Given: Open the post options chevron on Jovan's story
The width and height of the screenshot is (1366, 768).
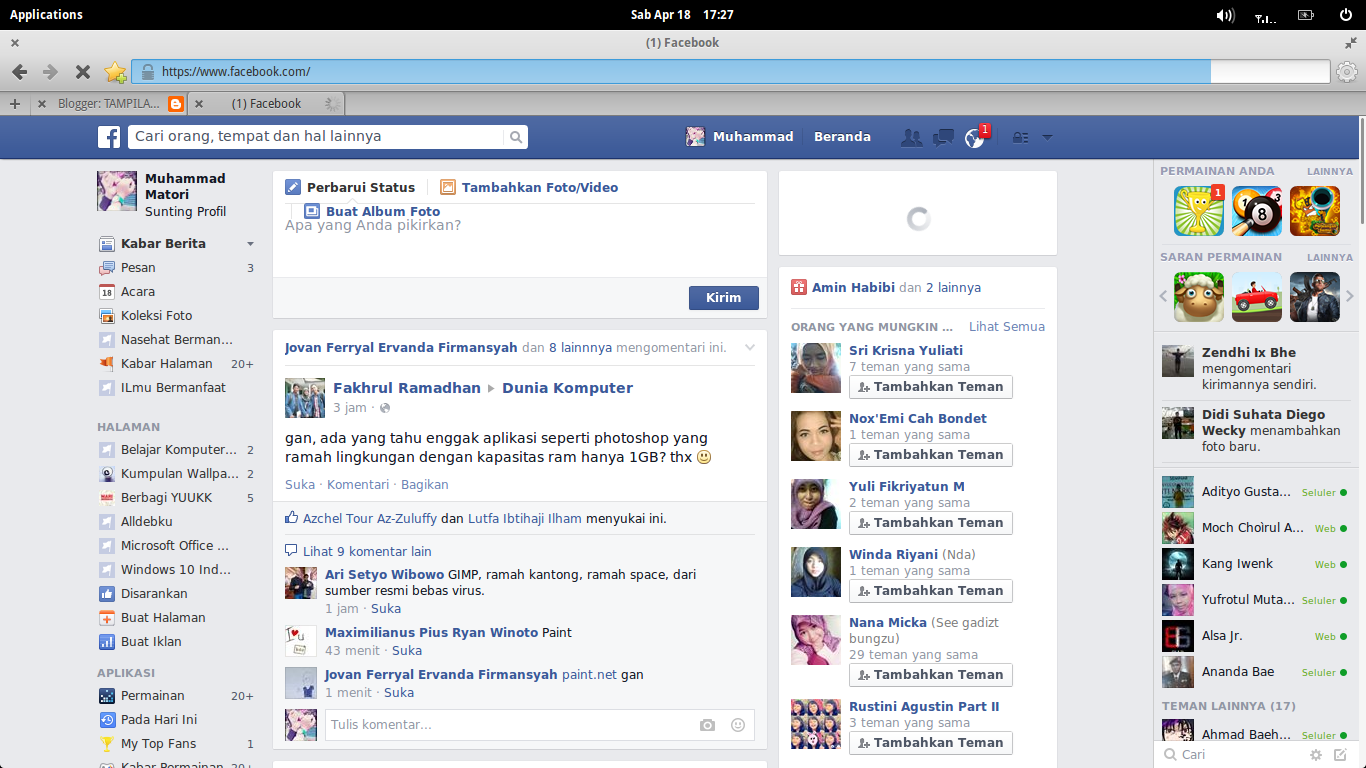Looking at the screenshot, I should tap(749, 348).
